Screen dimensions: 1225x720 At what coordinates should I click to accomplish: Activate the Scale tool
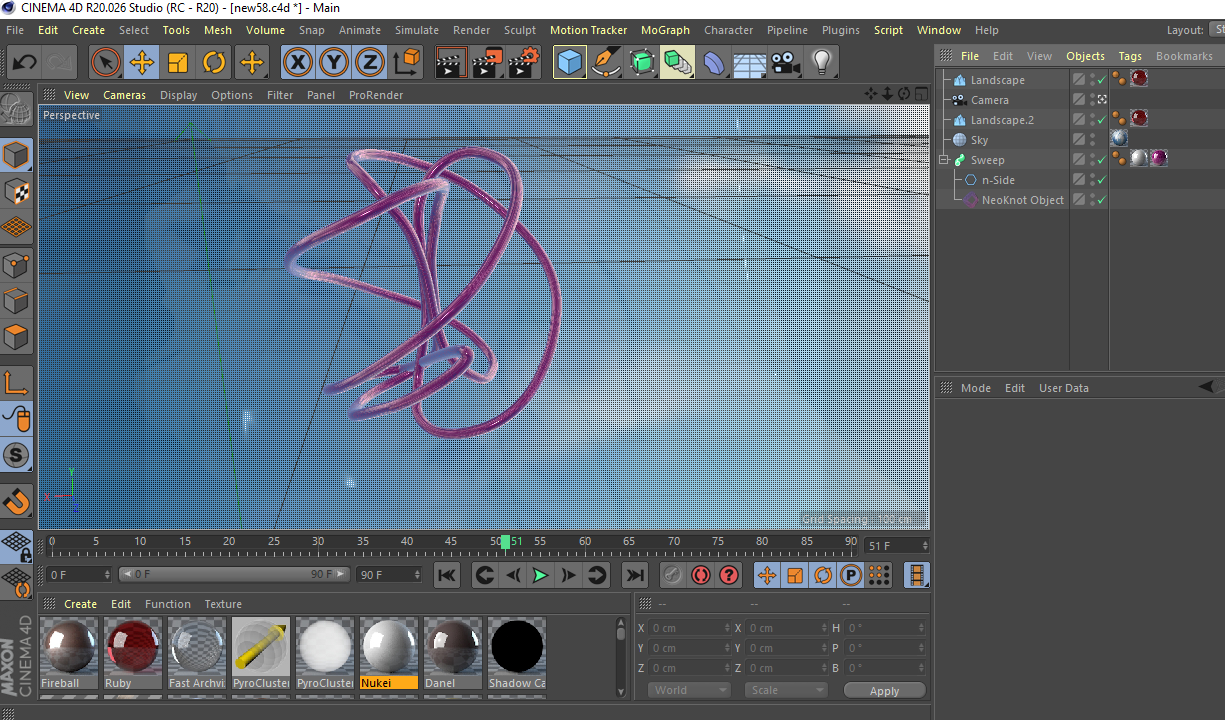click(x=178, y=63)
